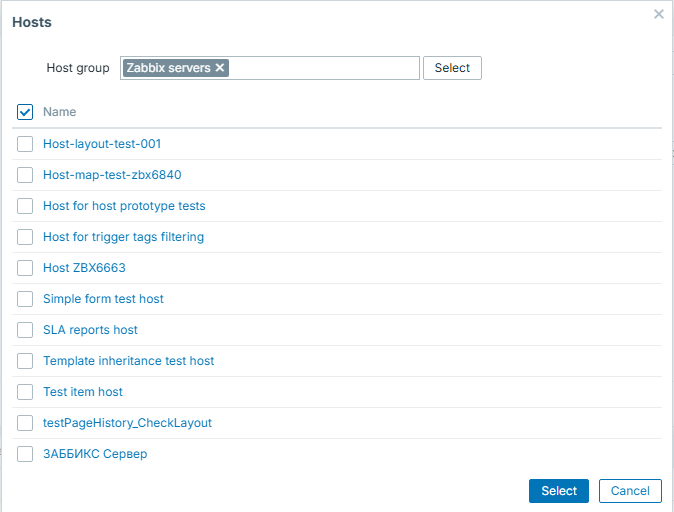The width and height of the screenshot is (674, 512).
Task: Click into the Host group field
Action: [x=320, y=68]
